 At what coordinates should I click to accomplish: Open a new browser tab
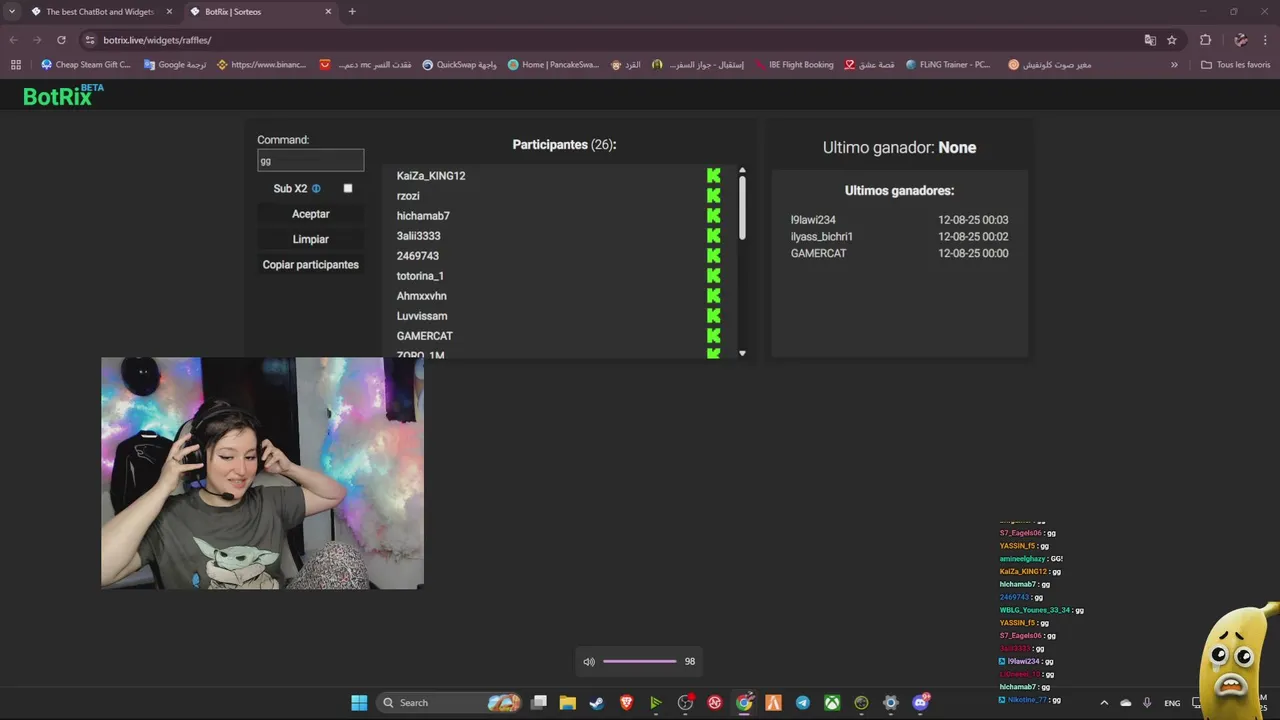click(x=352, y=12)
